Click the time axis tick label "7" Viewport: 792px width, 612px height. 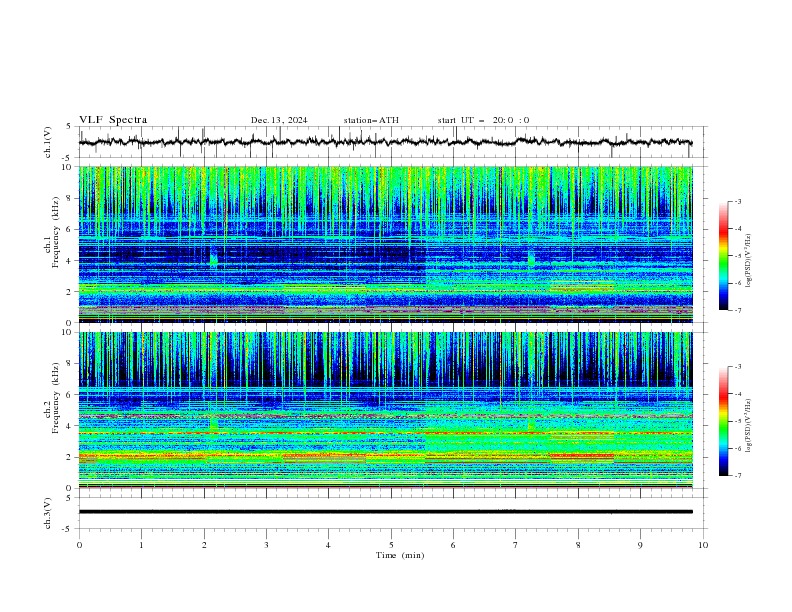coord(516,545)
